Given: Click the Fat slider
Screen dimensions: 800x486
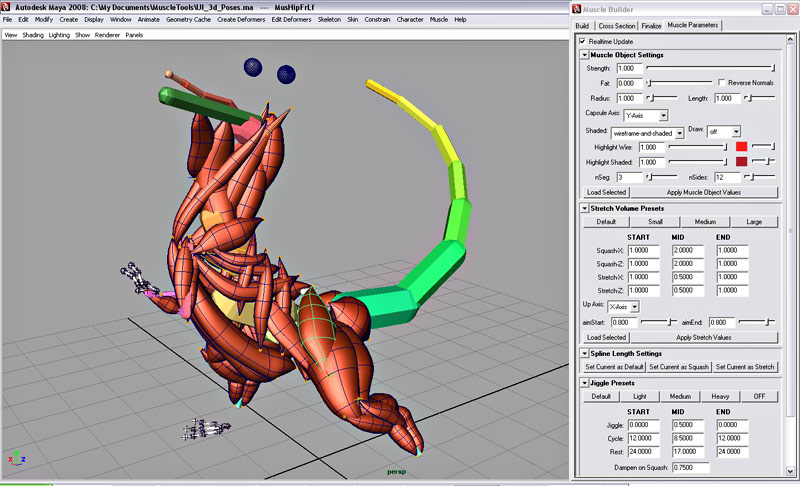Looking at the screenshot, I should 680,82.
